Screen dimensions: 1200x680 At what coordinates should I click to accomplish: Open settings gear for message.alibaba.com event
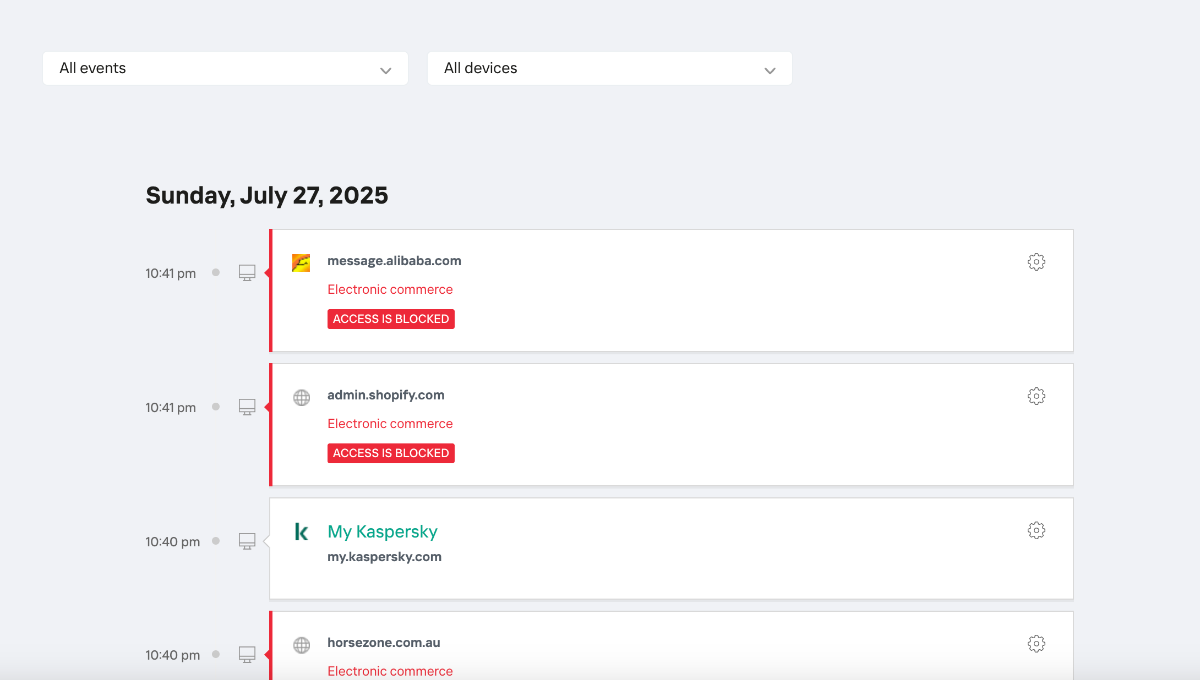click(x=1036, y=262)
